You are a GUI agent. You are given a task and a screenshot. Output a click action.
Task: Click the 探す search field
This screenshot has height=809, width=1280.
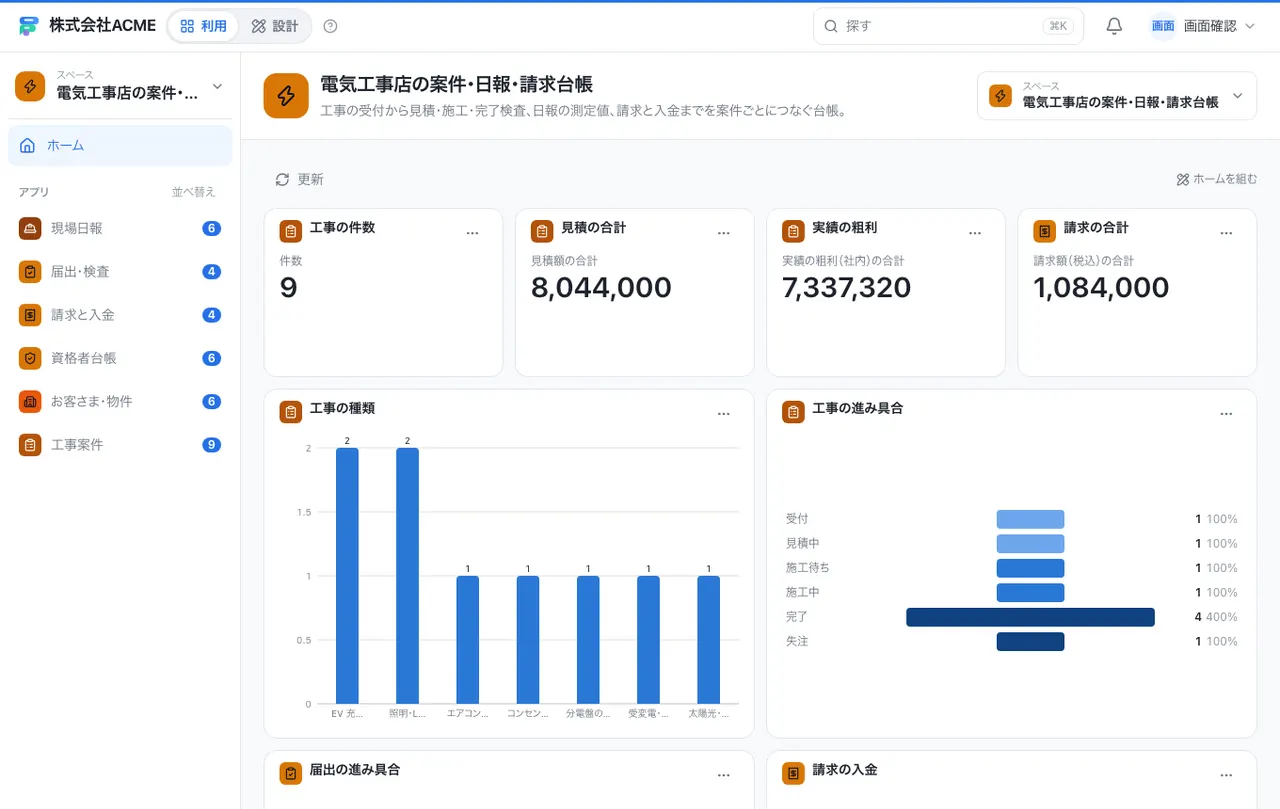[x=948, y=26]
